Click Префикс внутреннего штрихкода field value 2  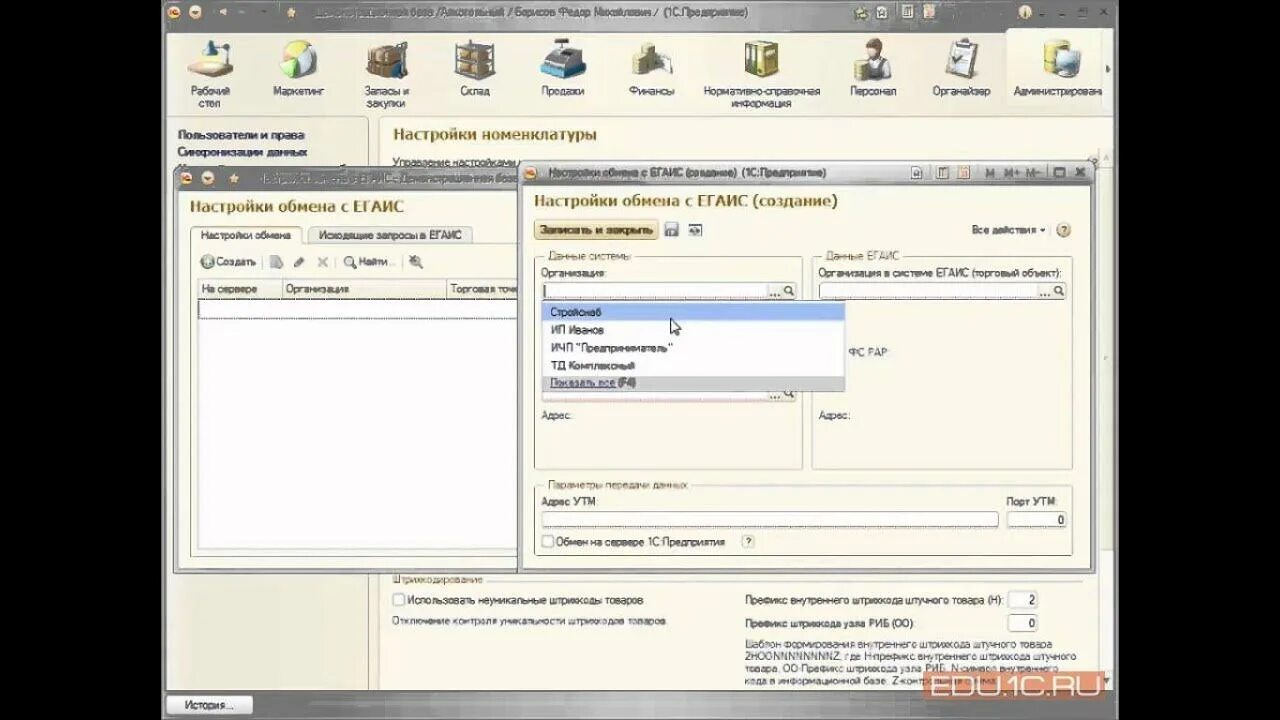1022,600
